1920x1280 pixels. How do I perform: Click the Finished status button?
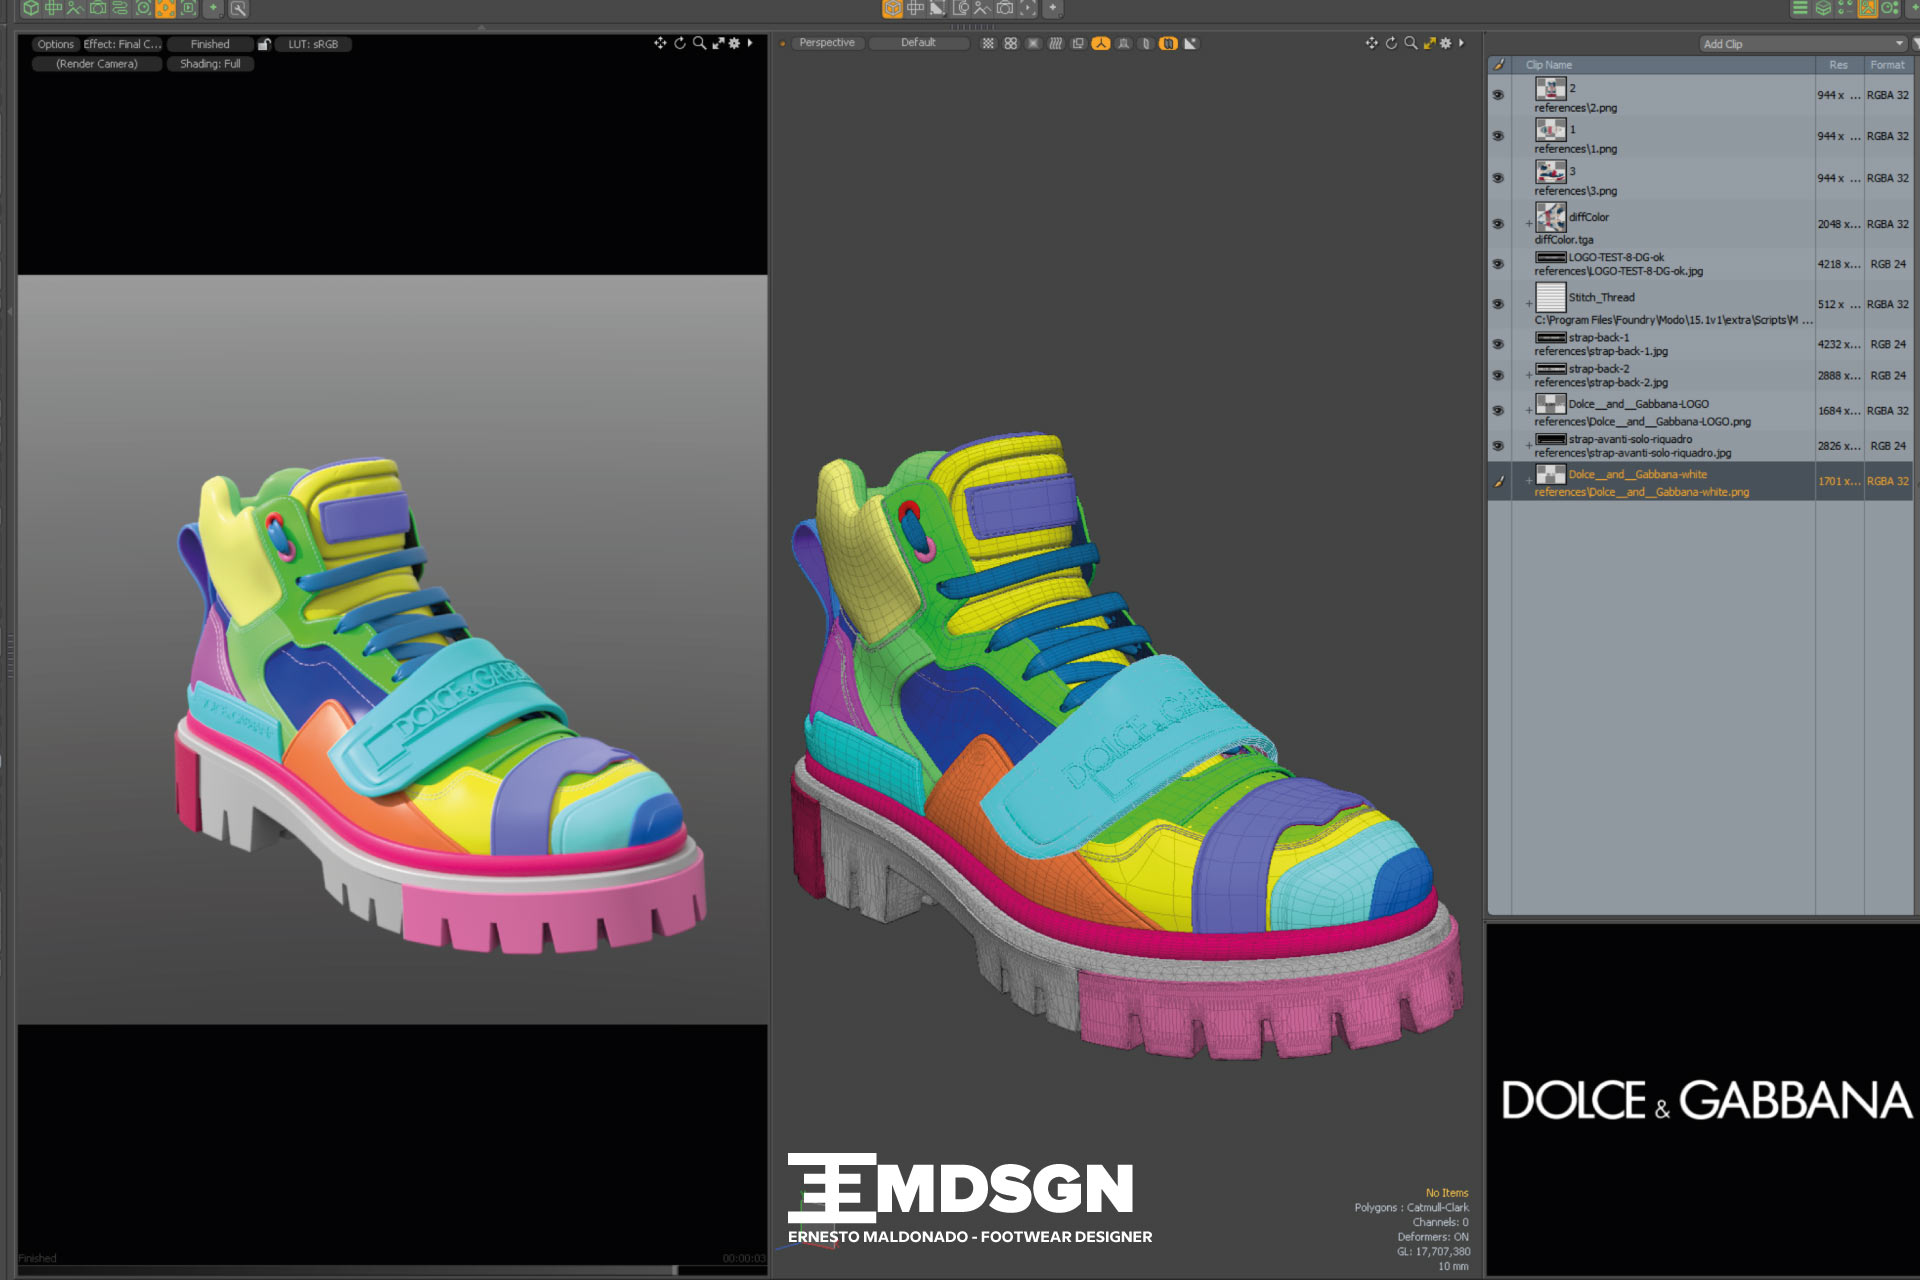point(210,44)
